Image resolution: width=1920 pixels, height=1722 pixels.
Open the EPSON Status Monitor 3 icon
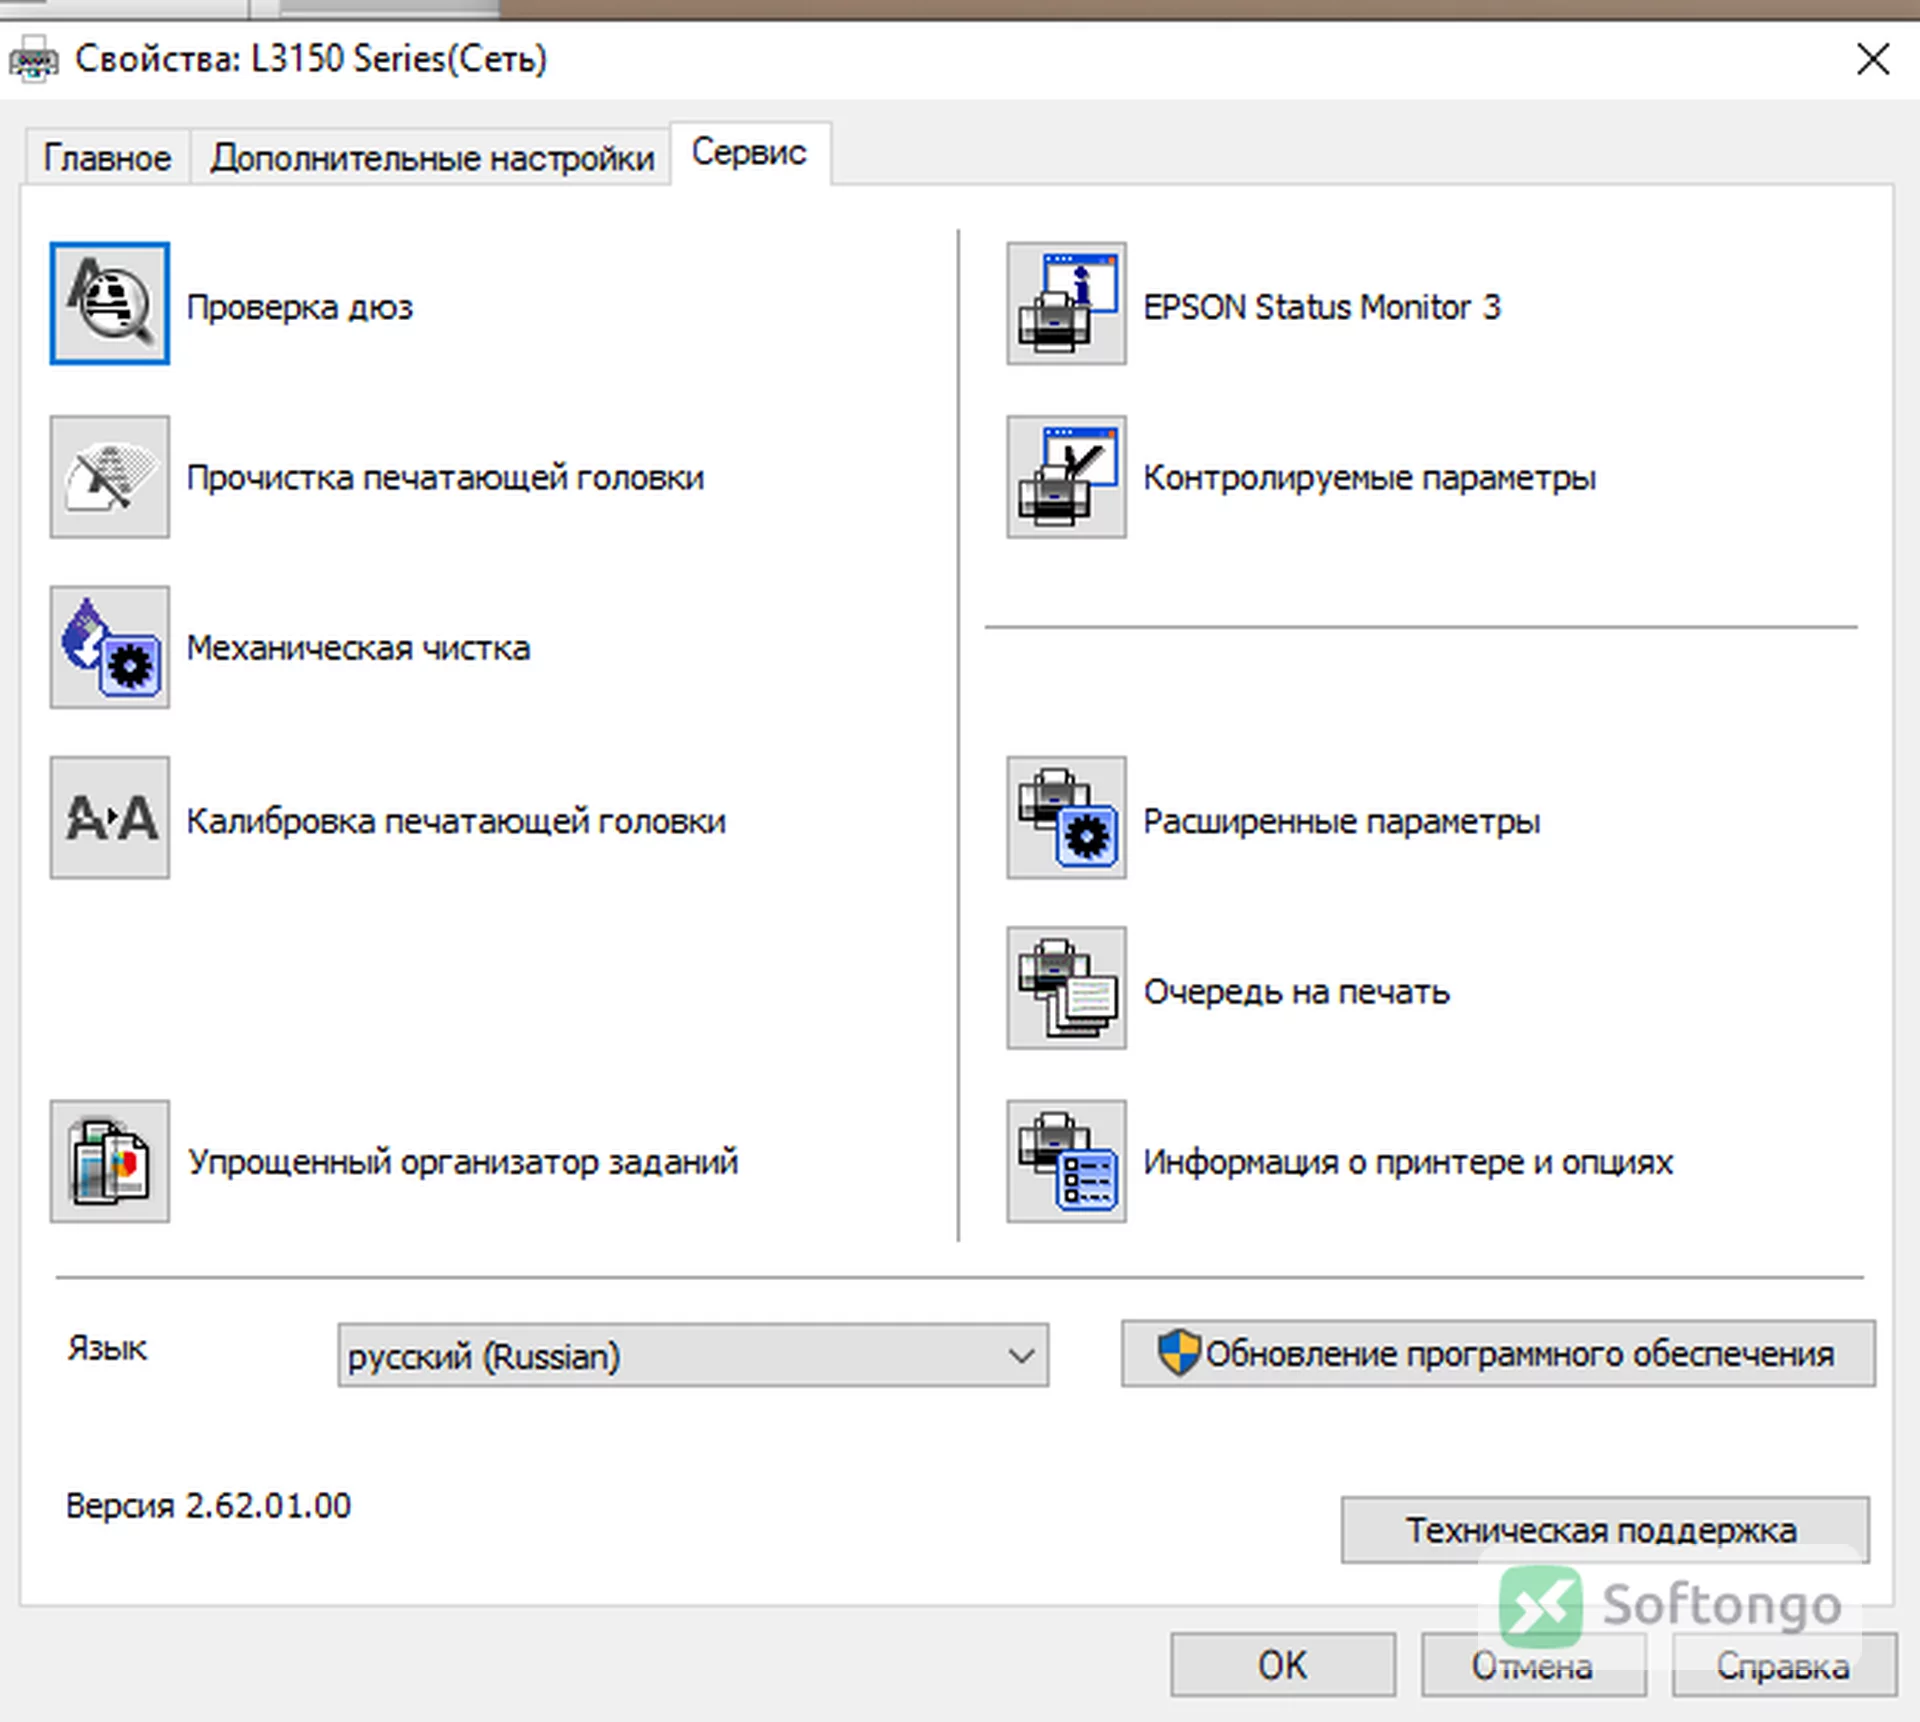click(1066, 304)
